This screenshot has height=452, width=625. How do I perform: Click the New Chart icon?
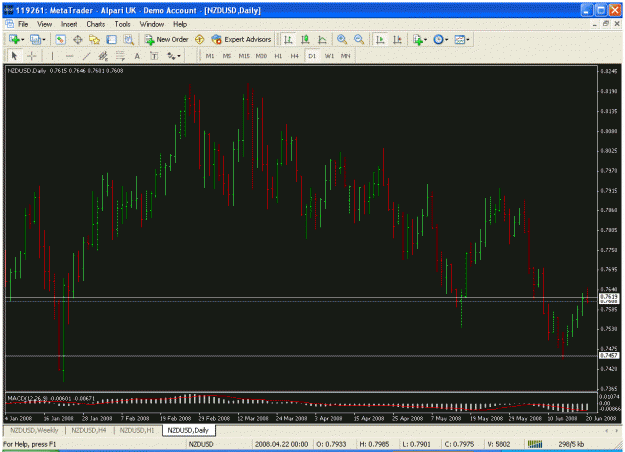(14, 39)
